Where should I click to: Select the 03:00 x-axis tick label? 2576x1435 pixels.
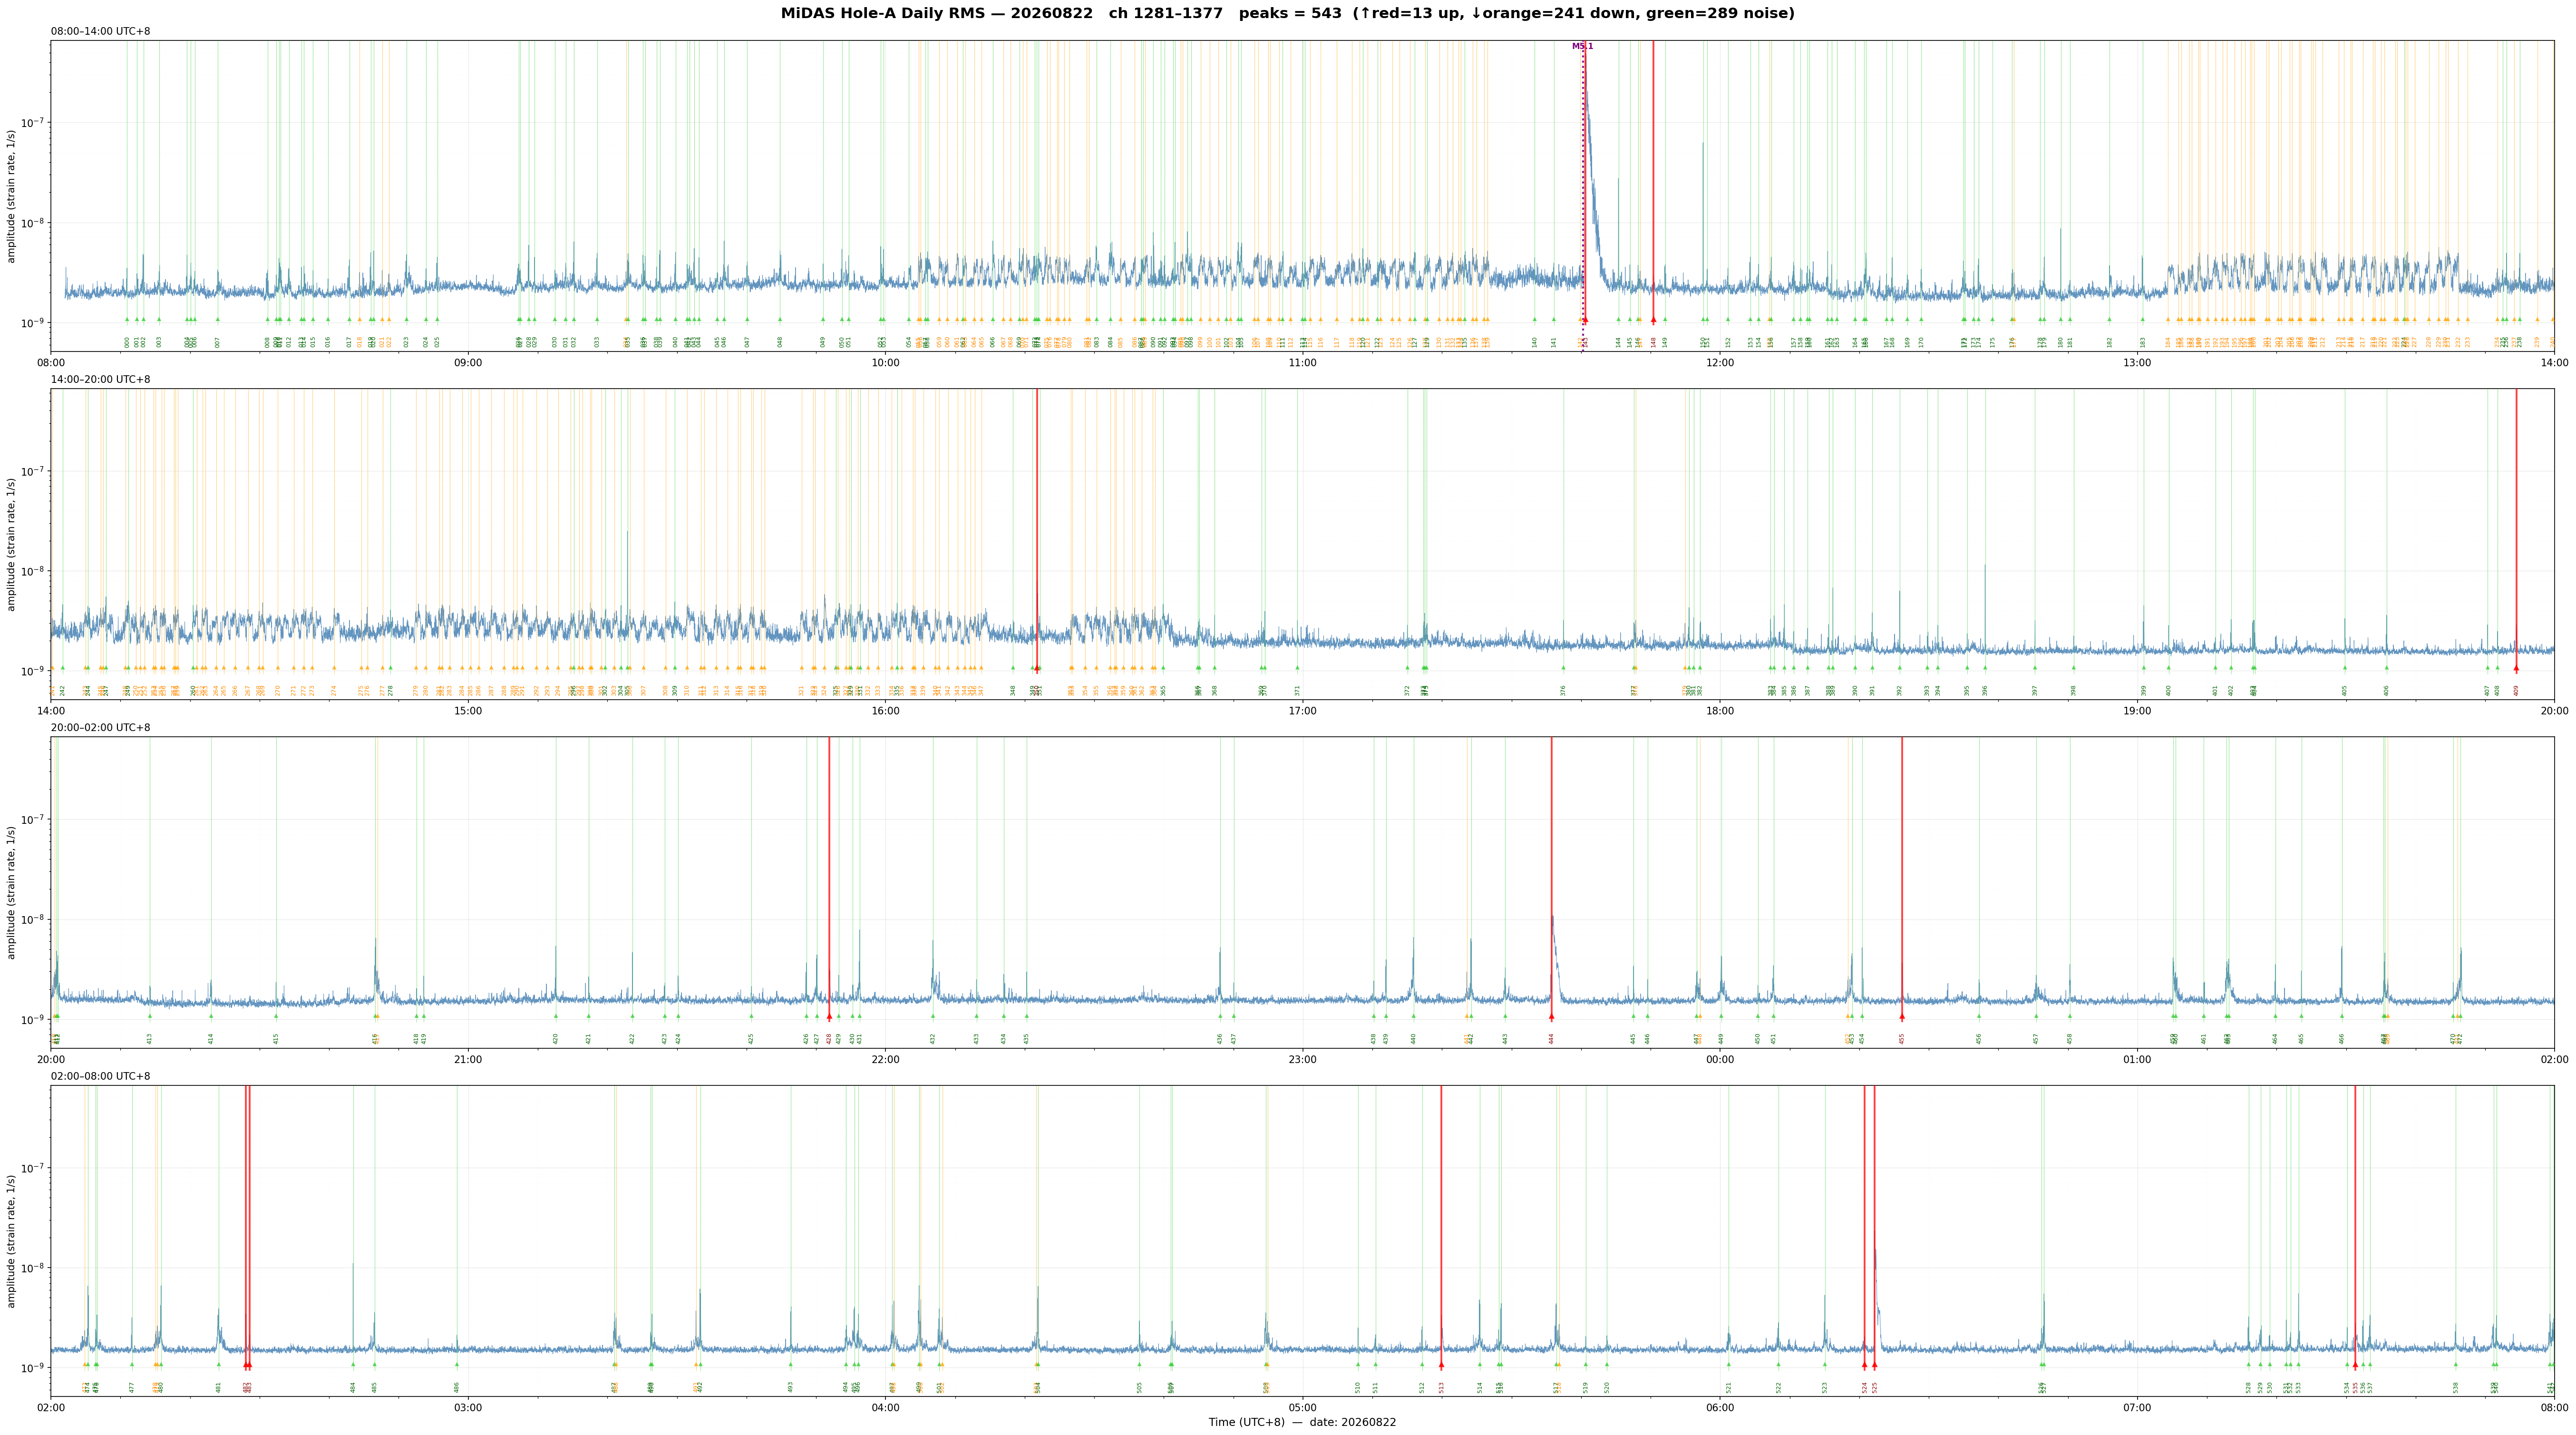tap(468, 1408)
